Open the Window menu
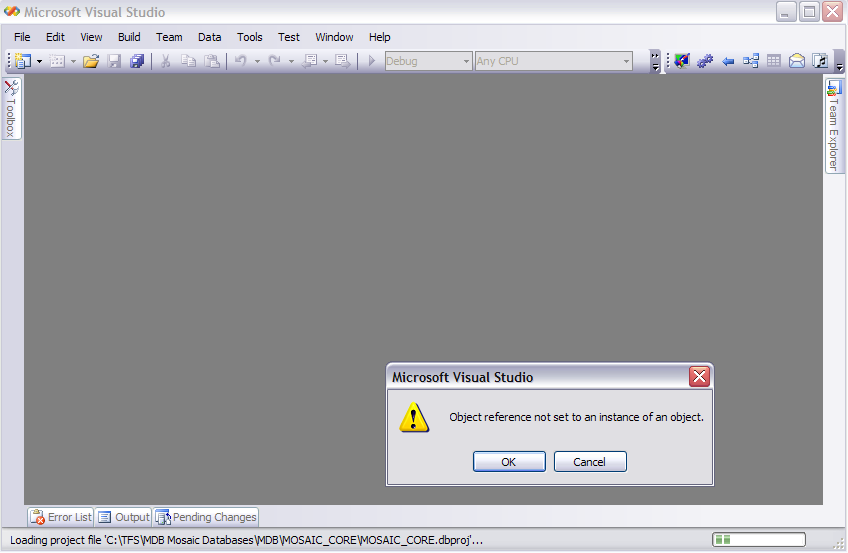Image resolution: width=848 pixels, height=553 pixels. pos(334,37)
